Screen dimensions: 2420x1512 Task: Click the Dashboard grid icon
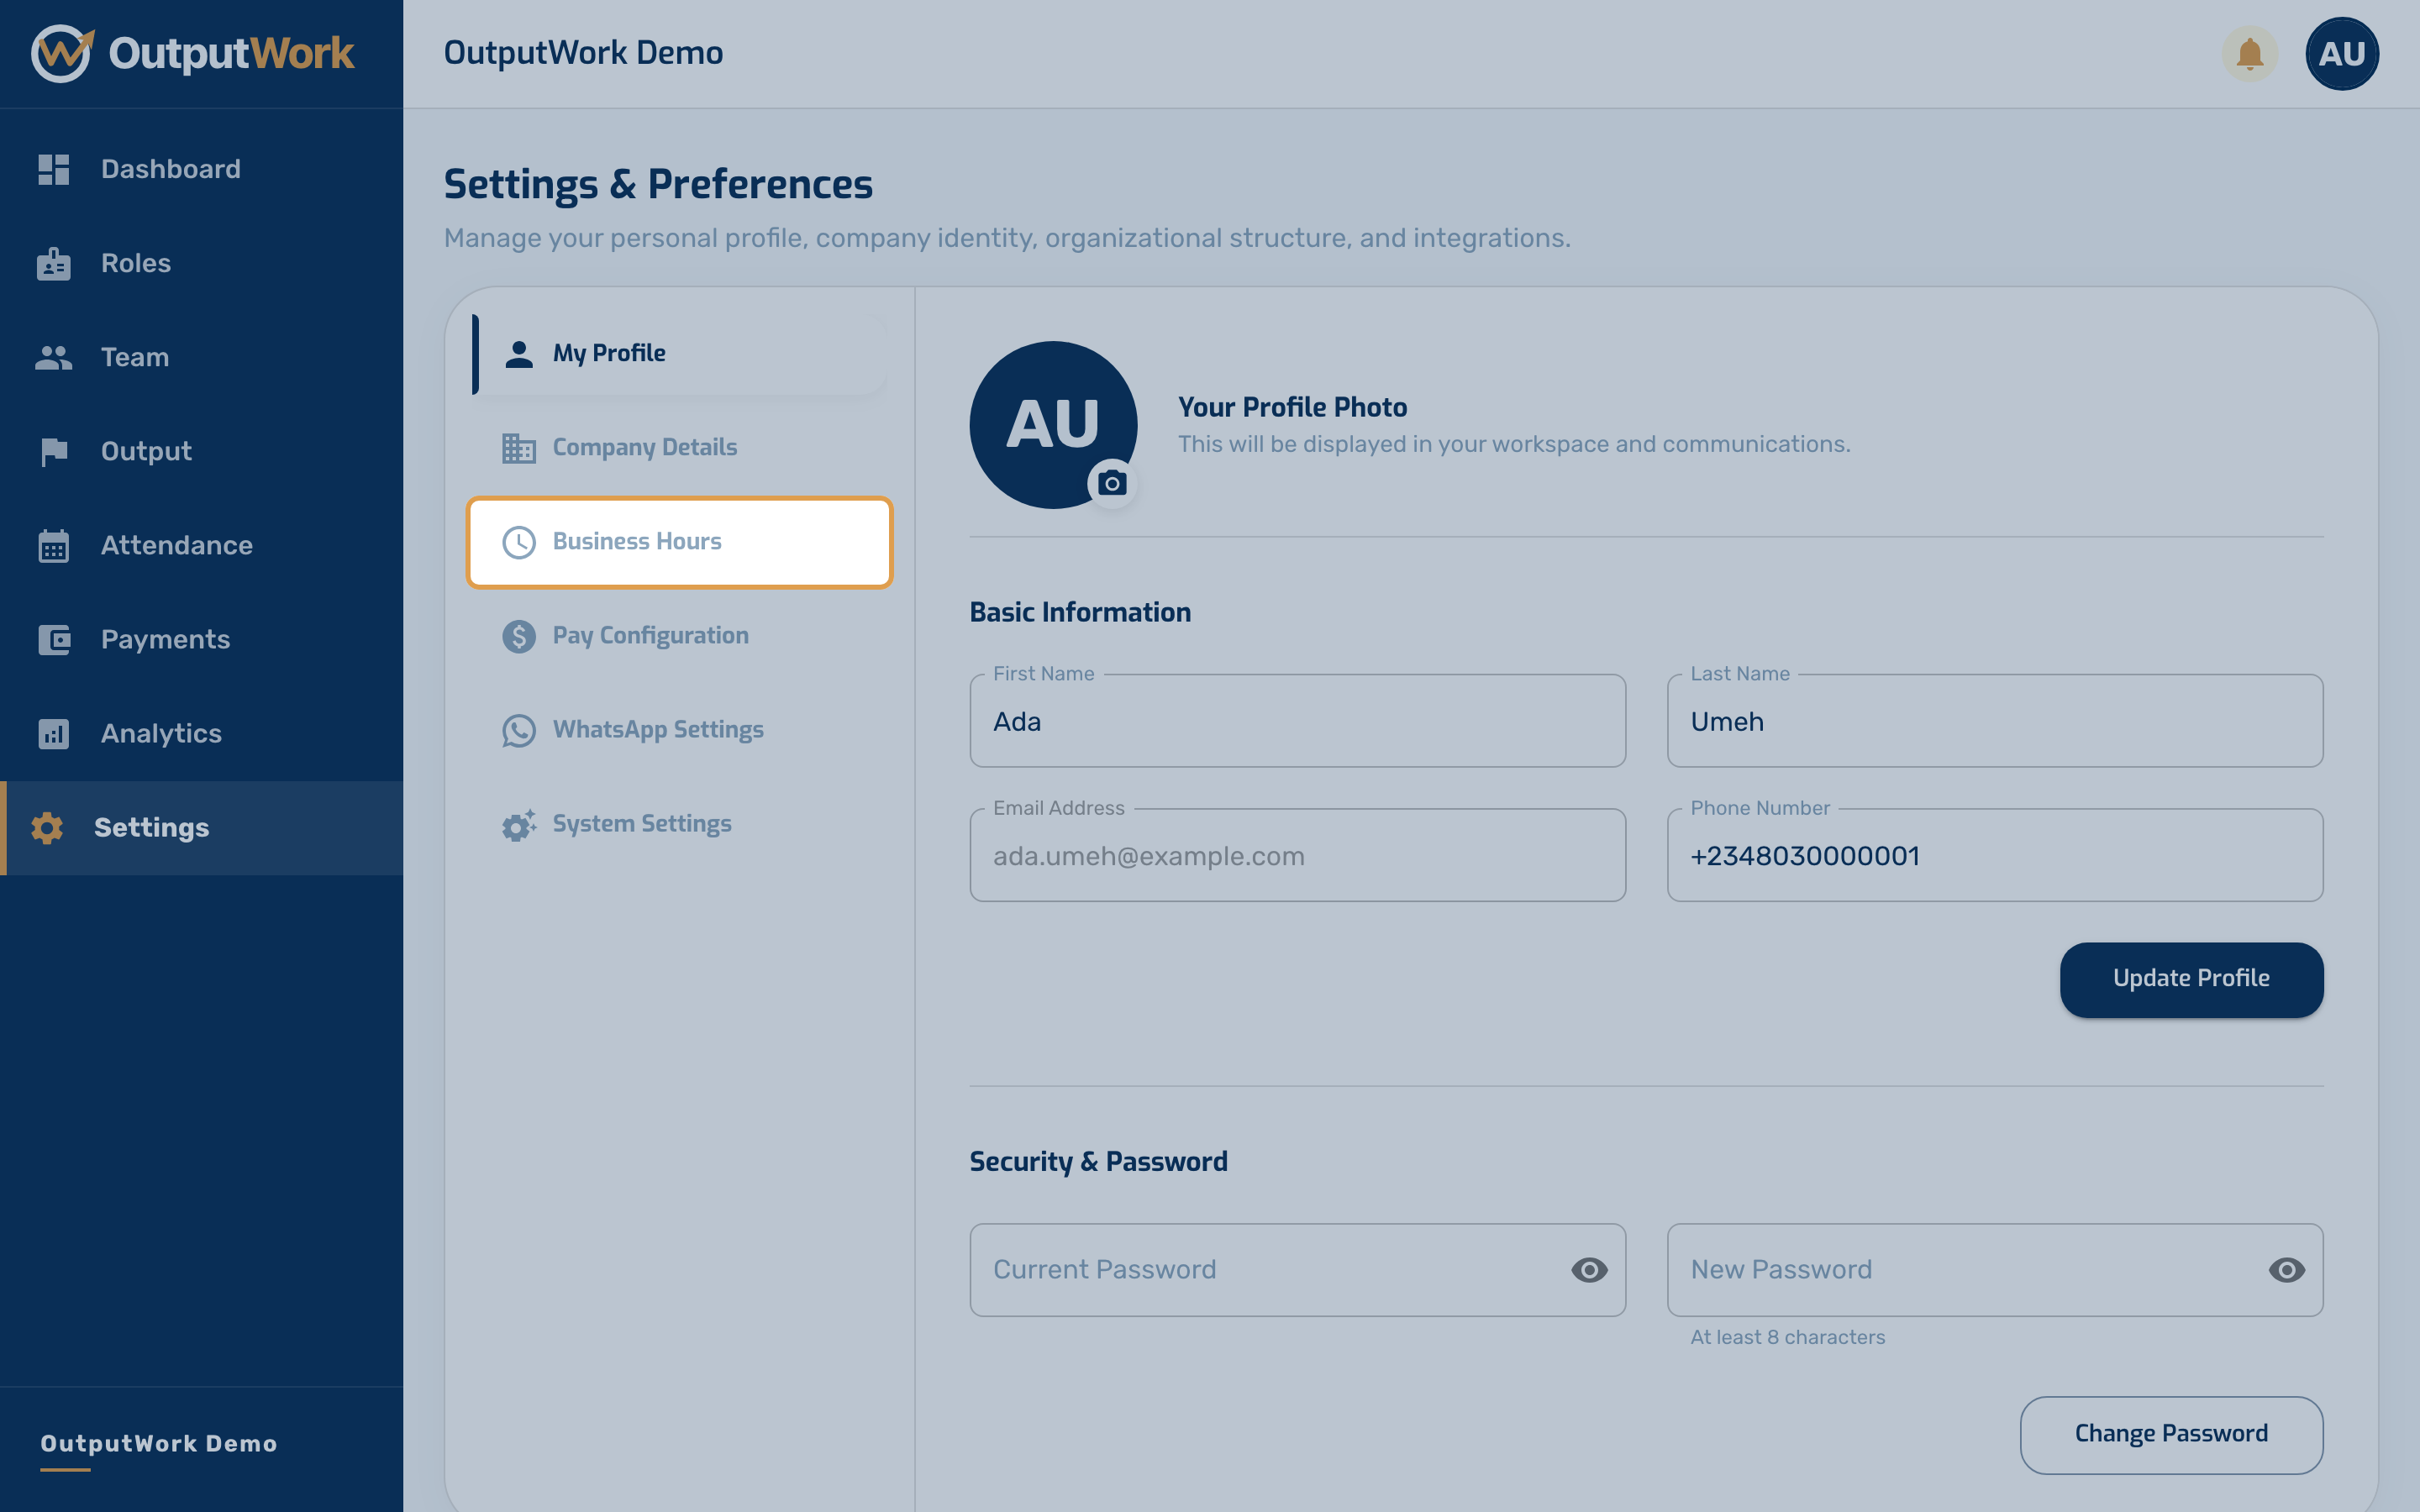[54, 169]
